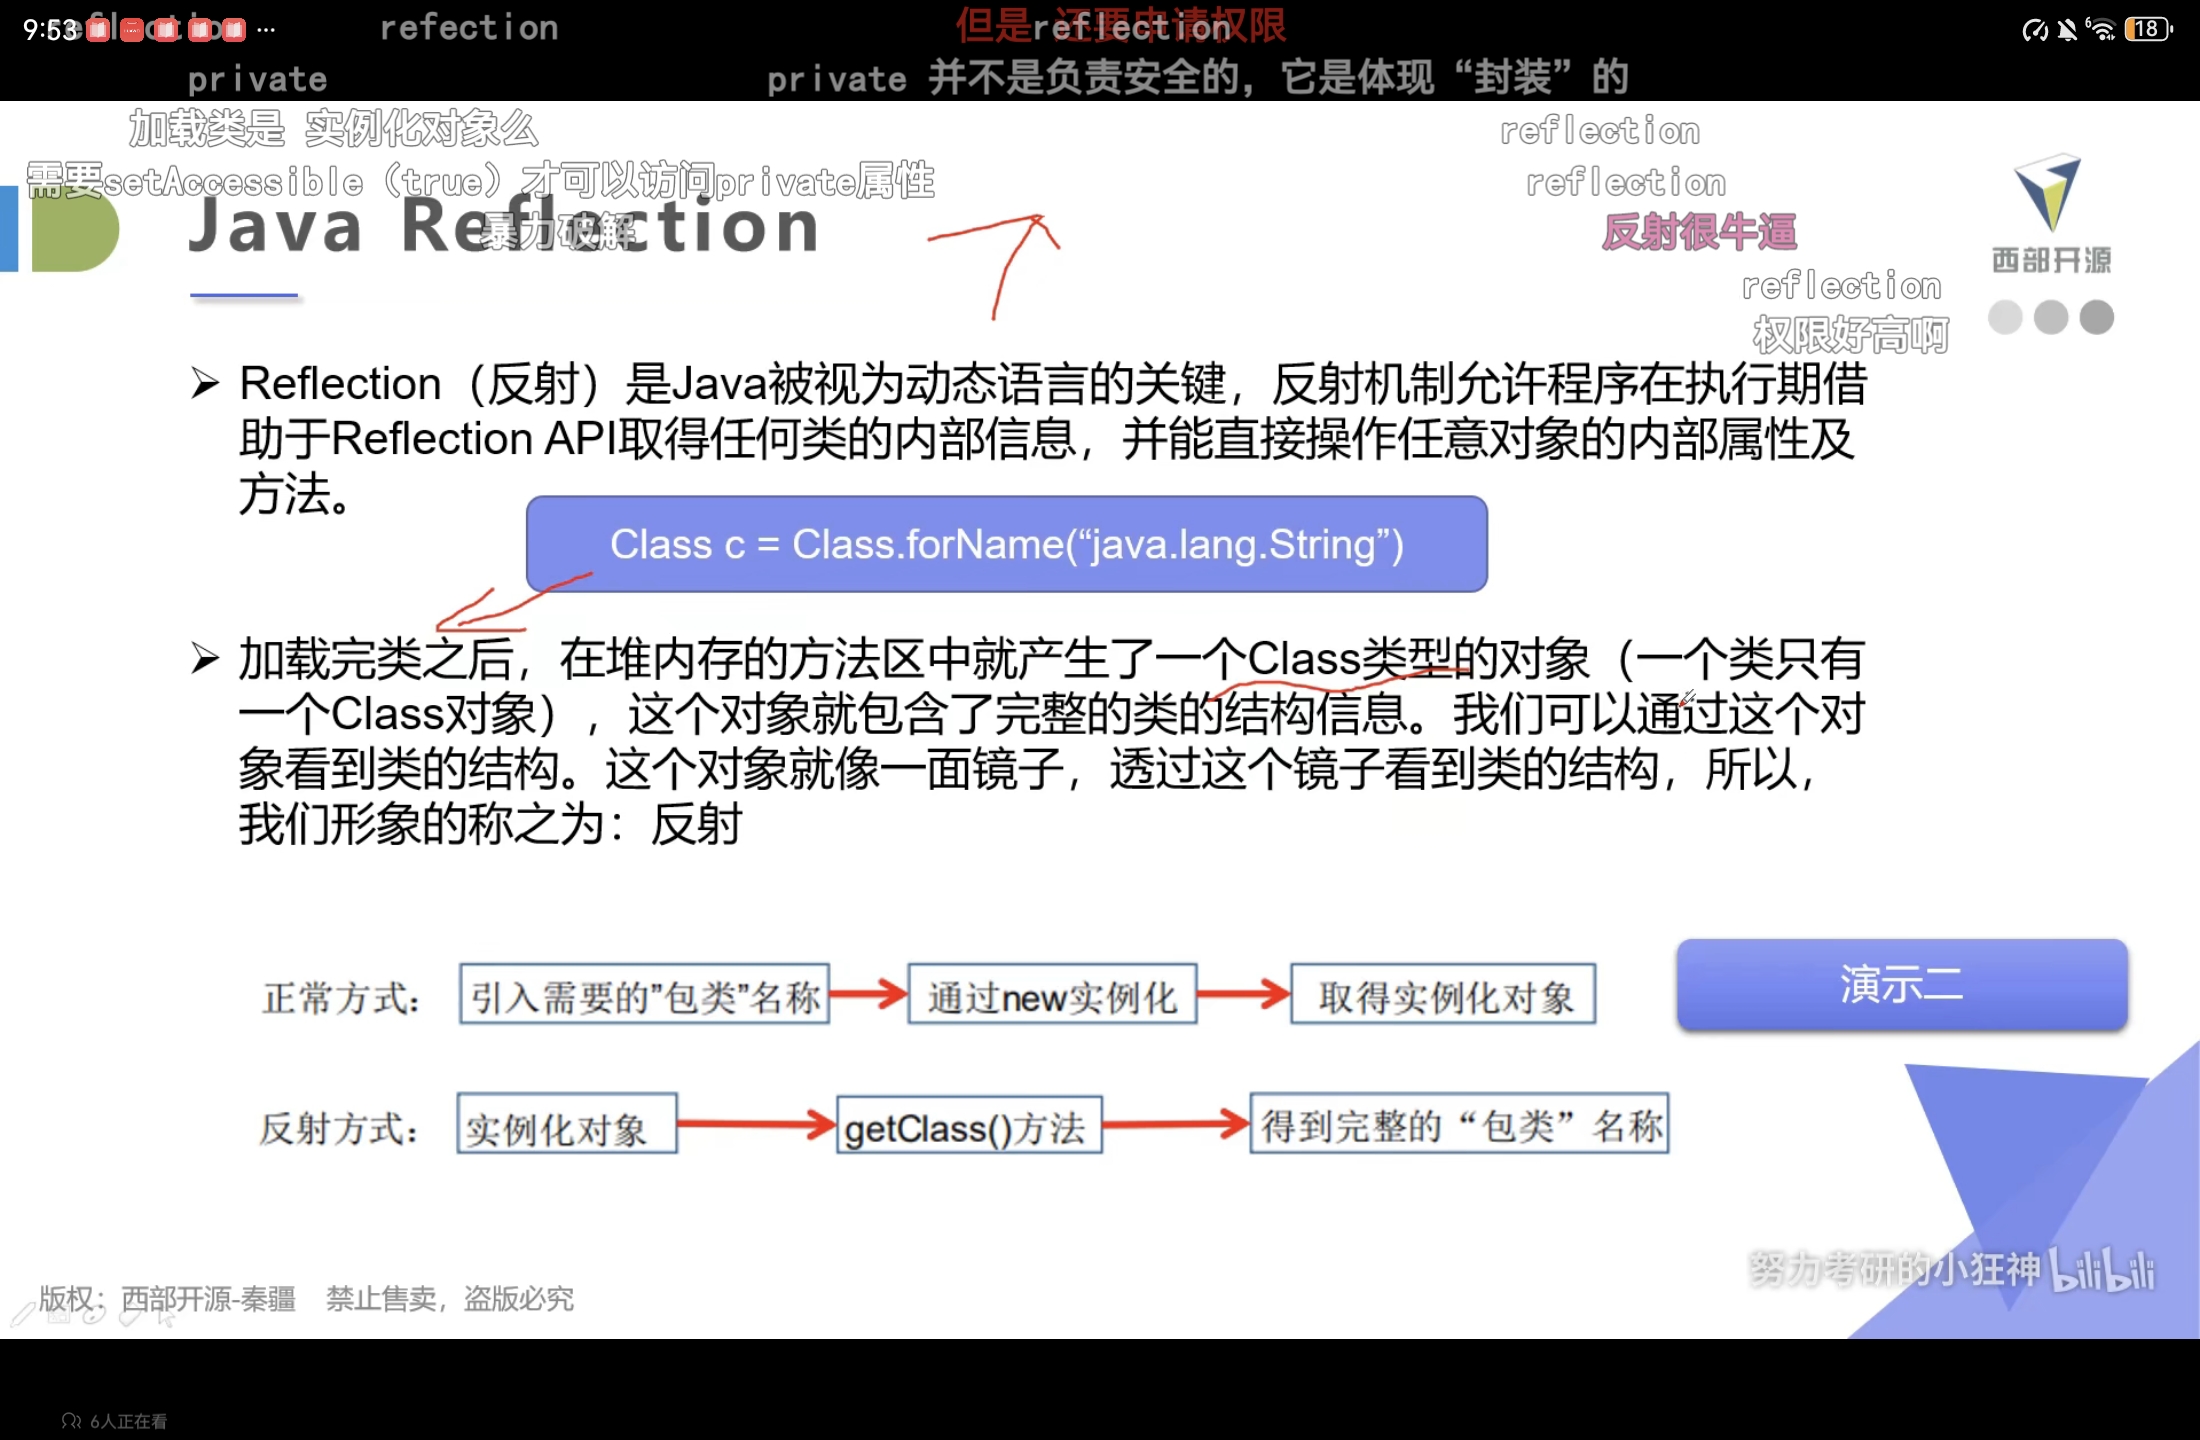This screenshot has height=1440, width=2200.
Task: Tap the first red book notification icon
Action: point(98,30)
